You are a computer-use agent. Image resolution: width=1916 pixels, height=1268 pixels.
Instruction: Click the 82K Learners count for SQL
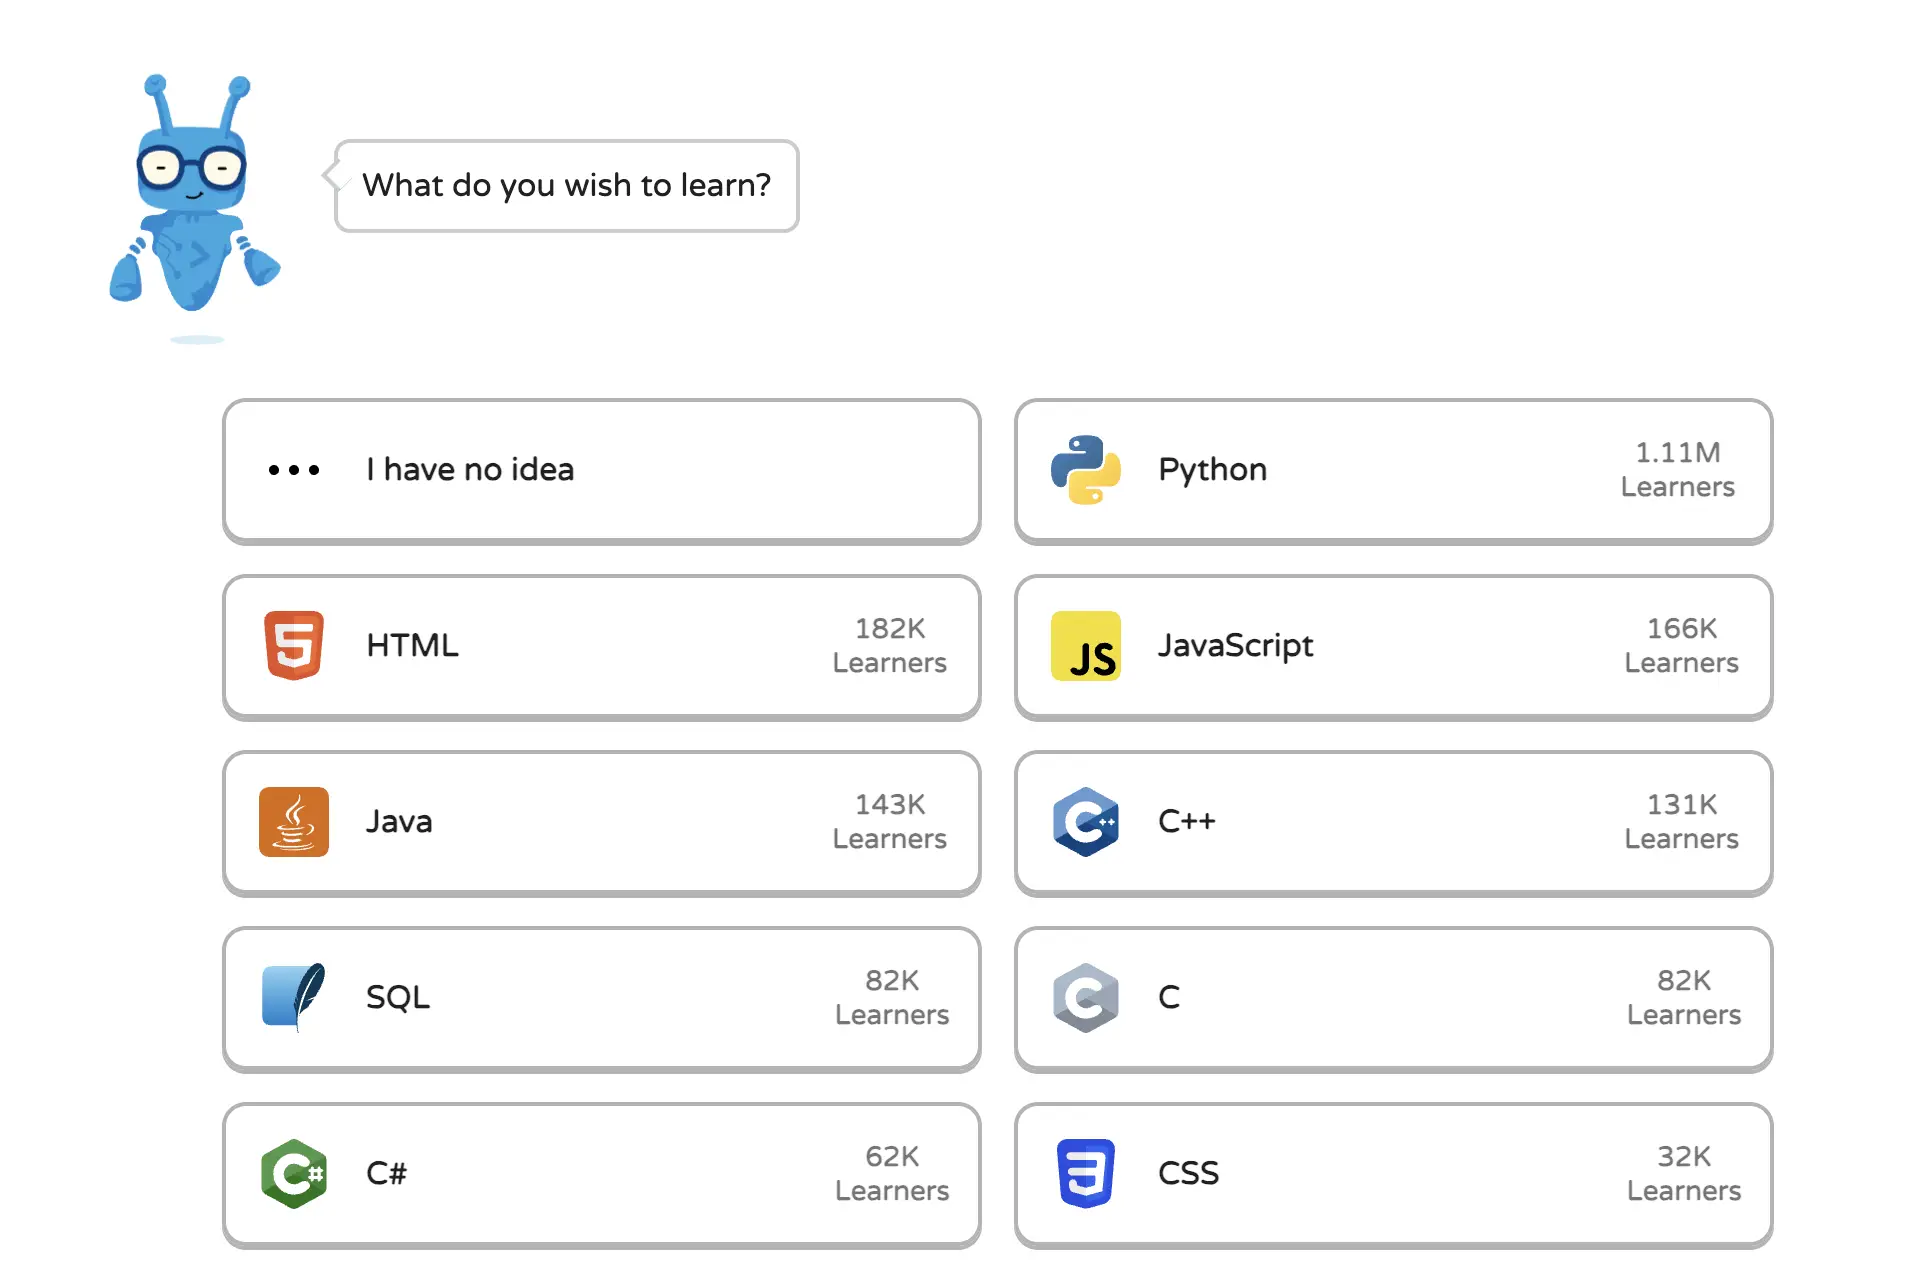coord(892,998)
